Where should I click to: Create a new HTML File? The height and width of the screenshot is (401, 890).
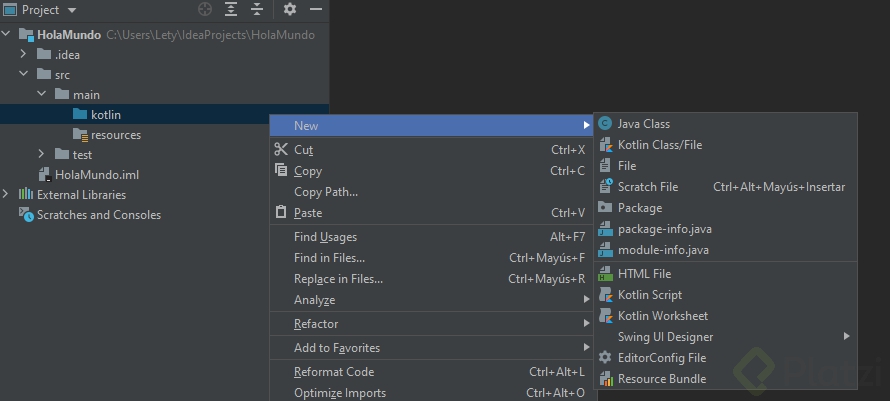tap(725, 274)
